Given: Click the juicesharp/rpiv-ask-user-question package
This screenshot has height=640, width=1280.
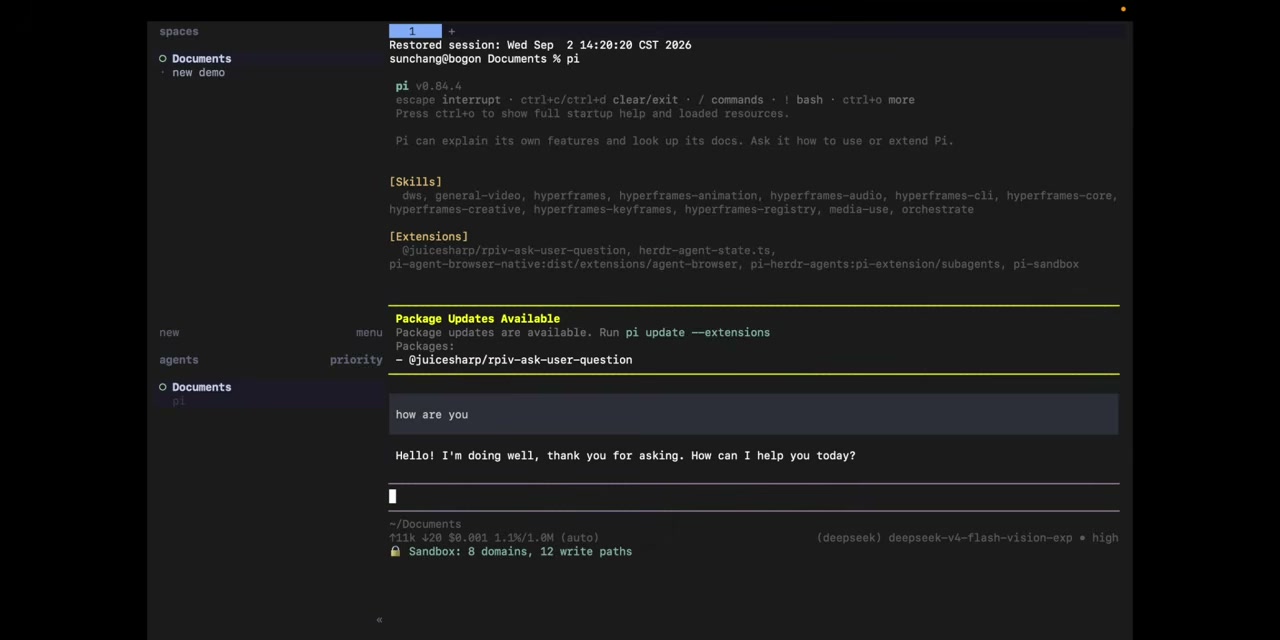Looking at the screenshot, I should pyautogui.click(x=520, y=360).
